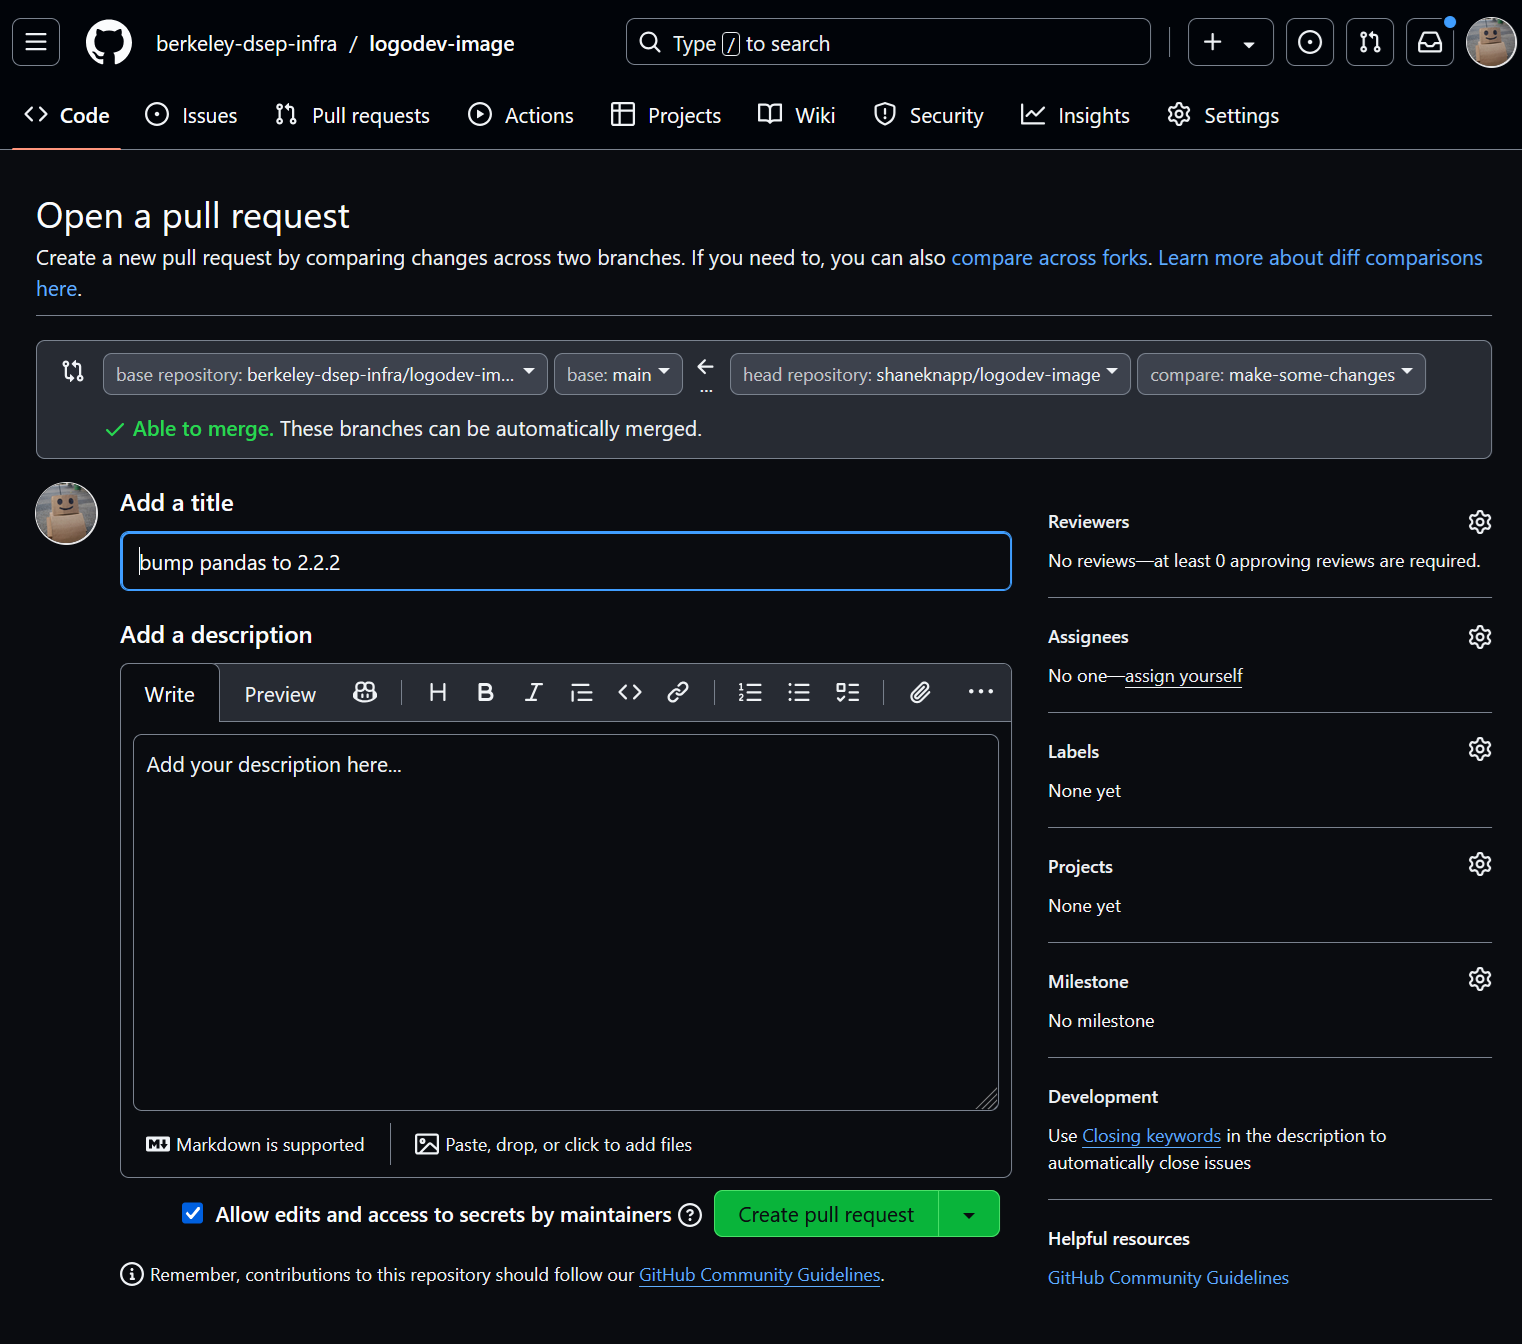Insert a task list in the description

(847, 693)
